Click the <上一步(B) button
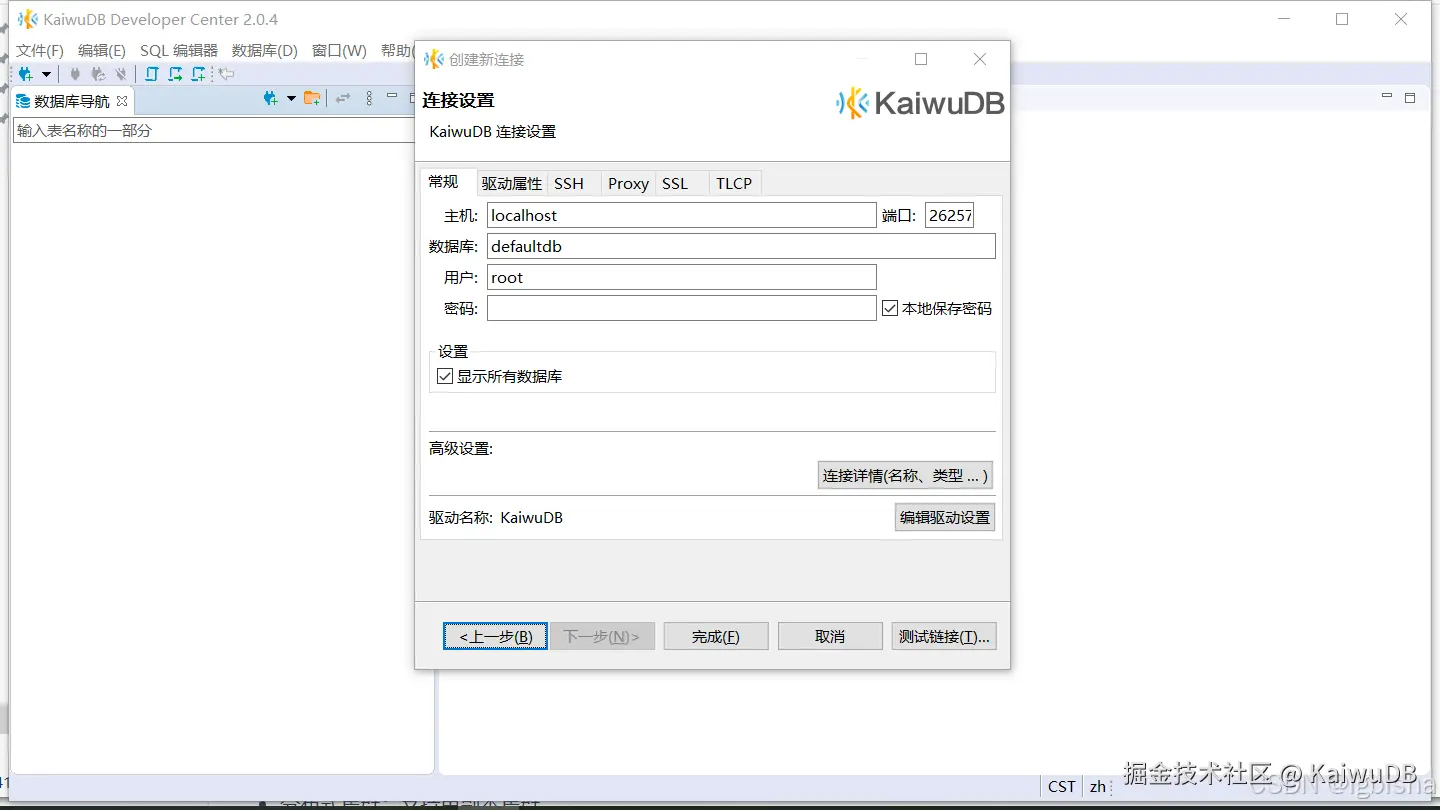Viewport: 1440px width, 810px height. pyautogui.click(x=495, y=636)
